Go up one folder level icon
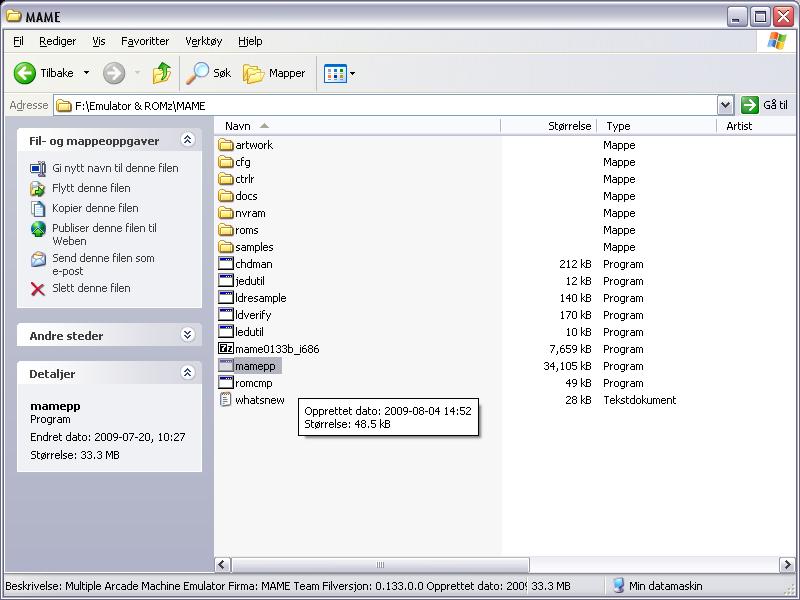Image resolution: width=800 pixels, height=600 pixels. (x=162, y=73)
